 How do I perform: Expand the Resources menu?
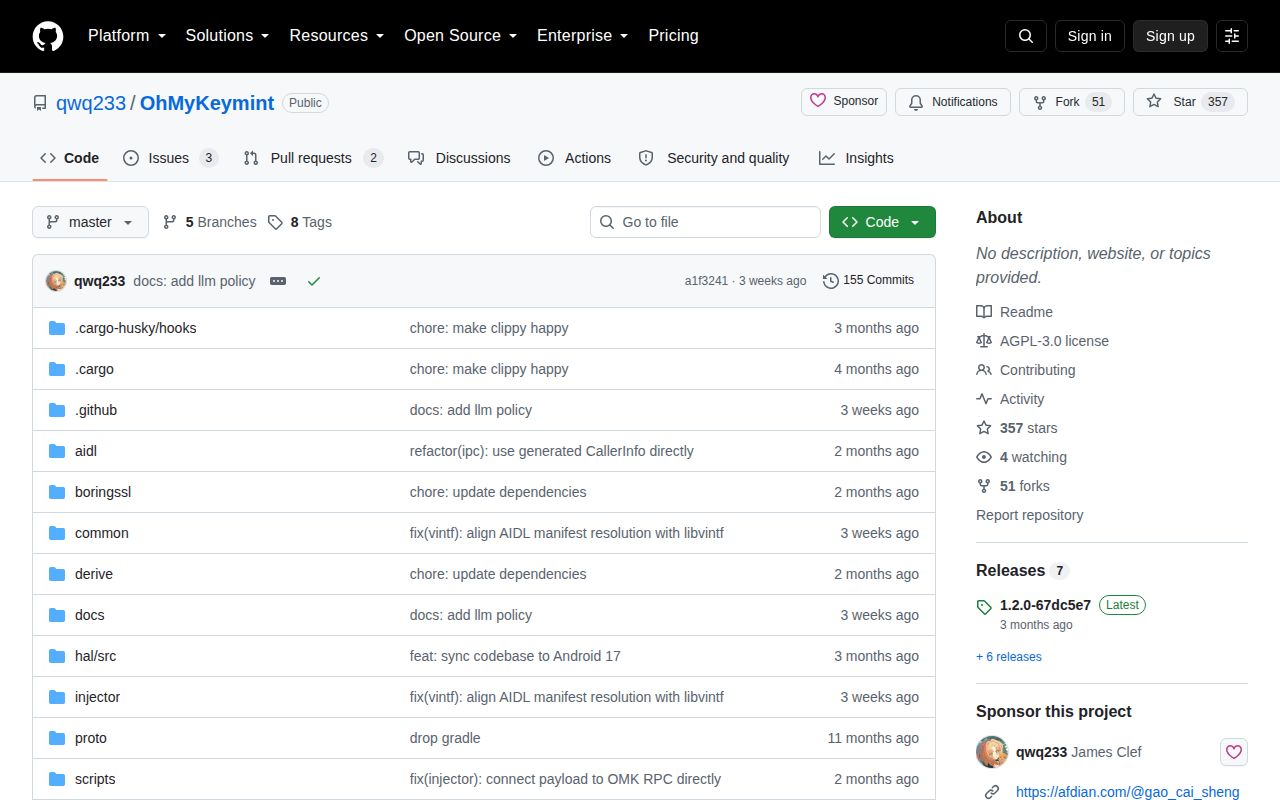pyautogui.click(x=336, y=36)
